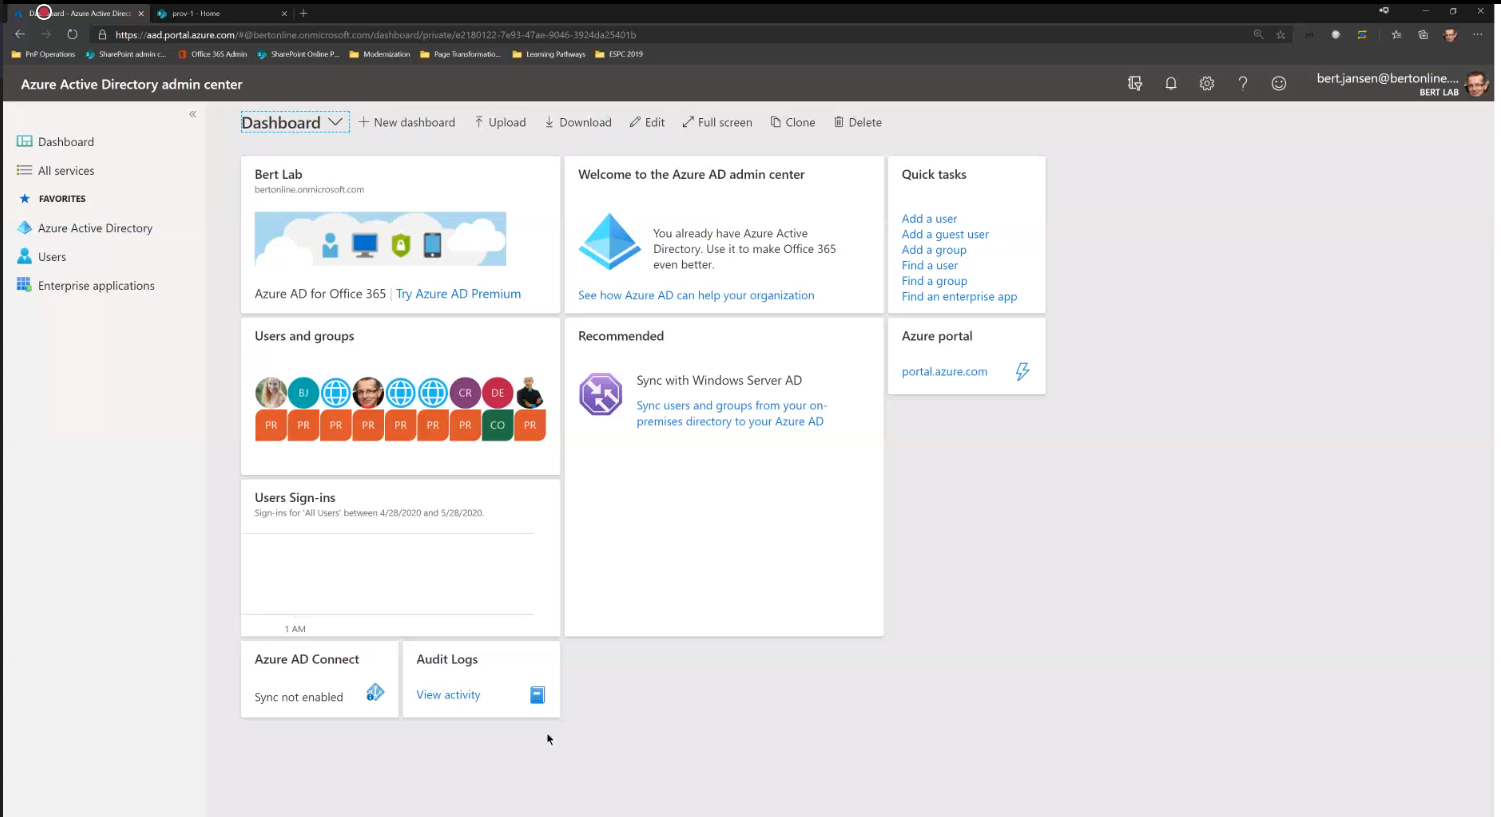The width and height of the screenshot is (1501, 817).
Task: Click the Add a guest user link
Action: [x=945, y=234]
